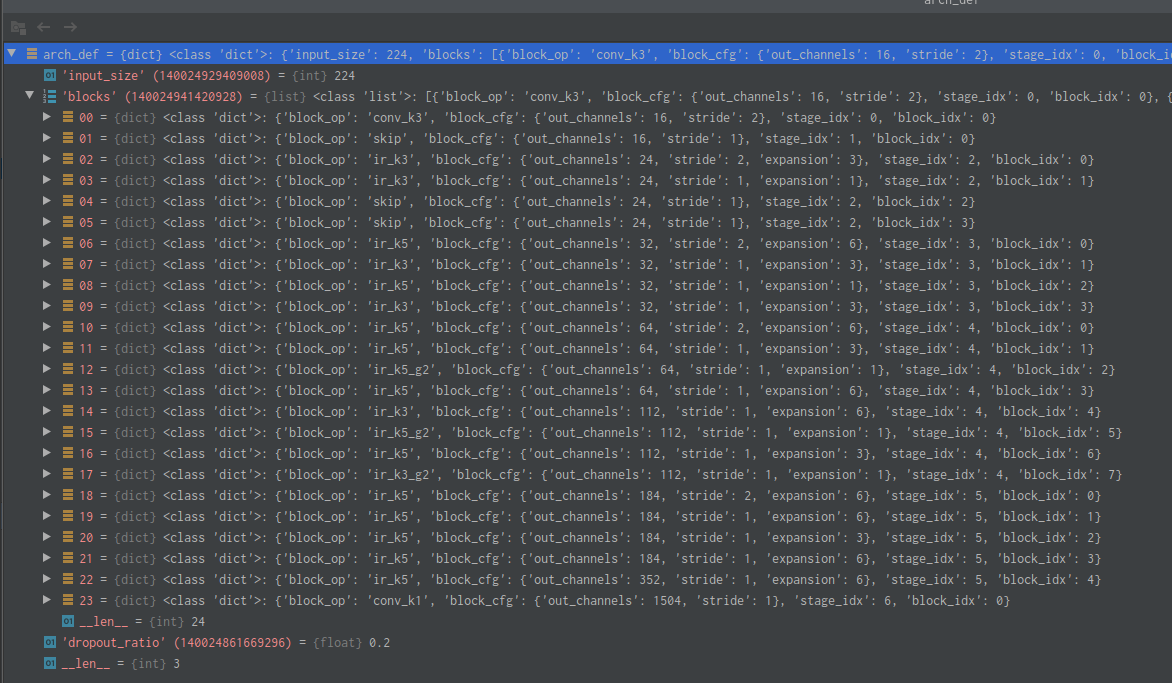Viewport: 1172px width, 683px height.
Task: Select row 19 ir_k5 block_idx 1
Action: tap(587, 516)
